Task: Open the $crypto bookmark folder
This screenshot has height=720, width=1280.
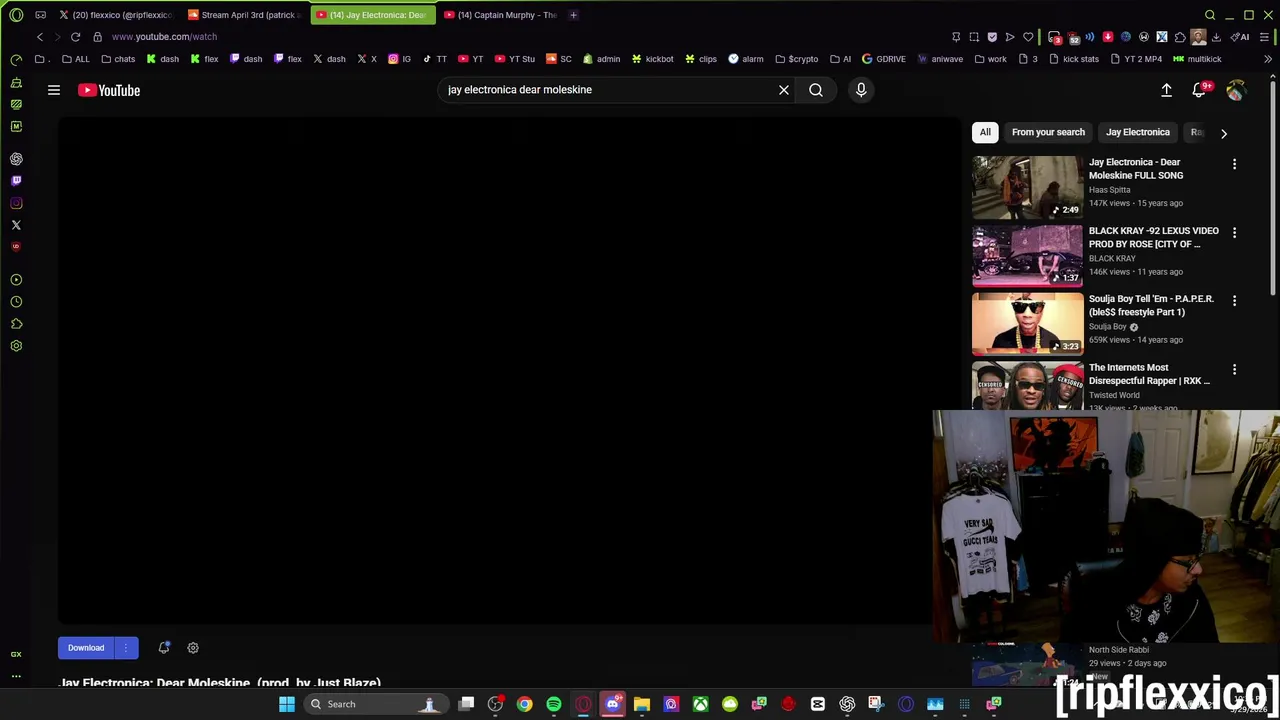Action: tap(796, 59)
